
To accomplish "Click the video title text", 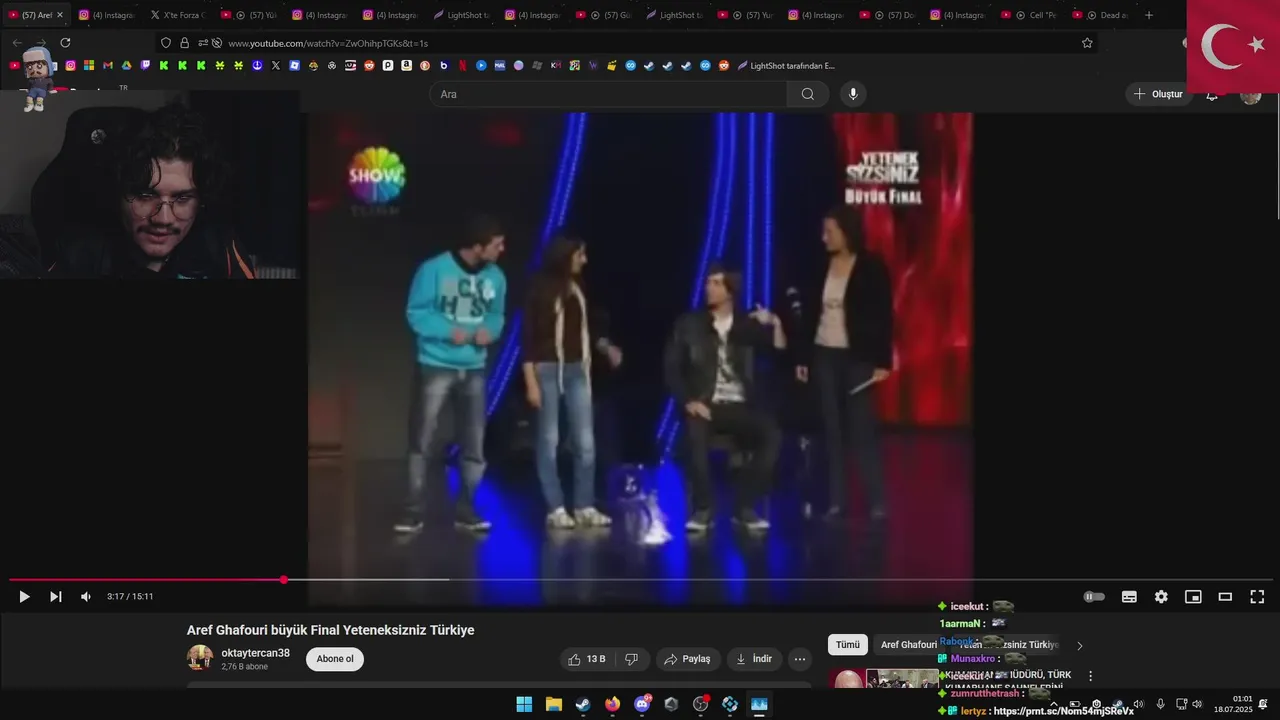I will pos(330,630).
